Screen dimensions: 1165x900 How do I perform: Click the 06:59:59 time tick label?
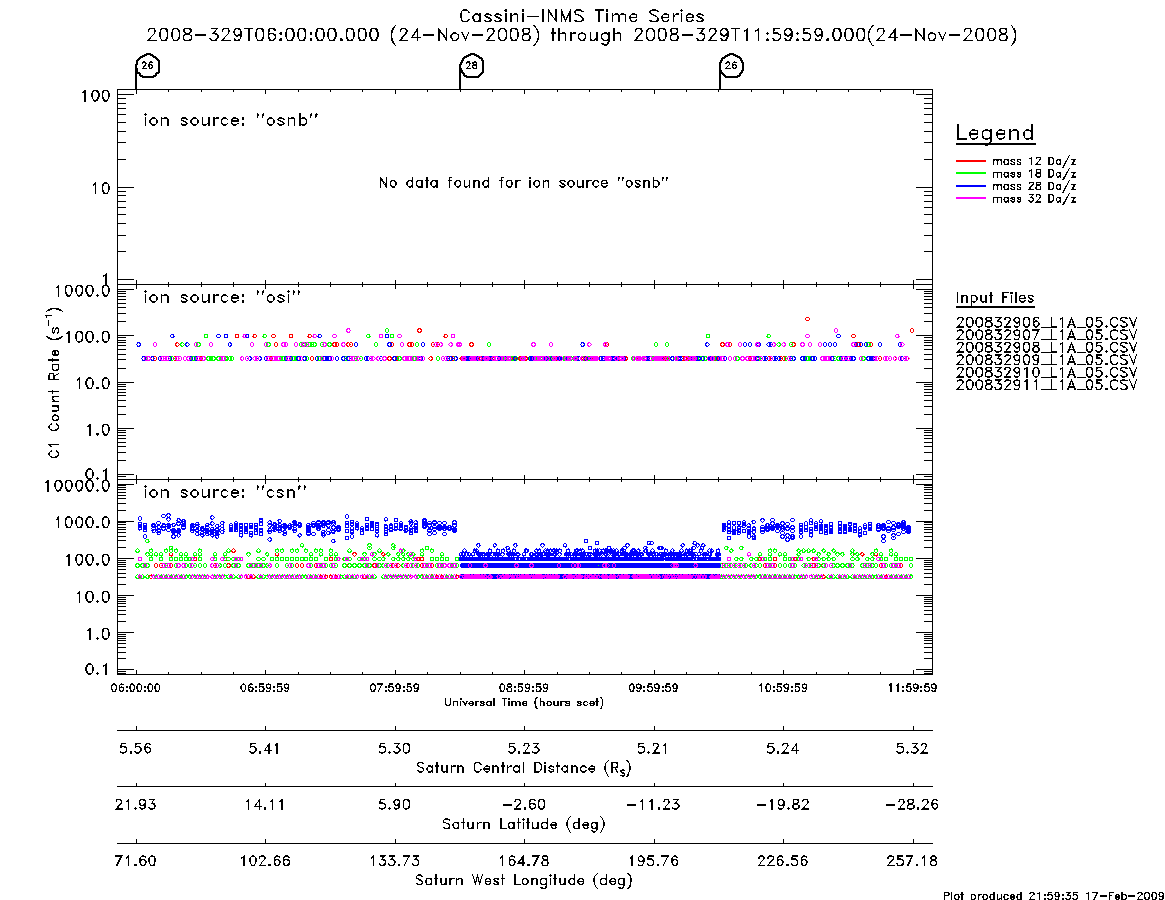[x=265, y=688]
